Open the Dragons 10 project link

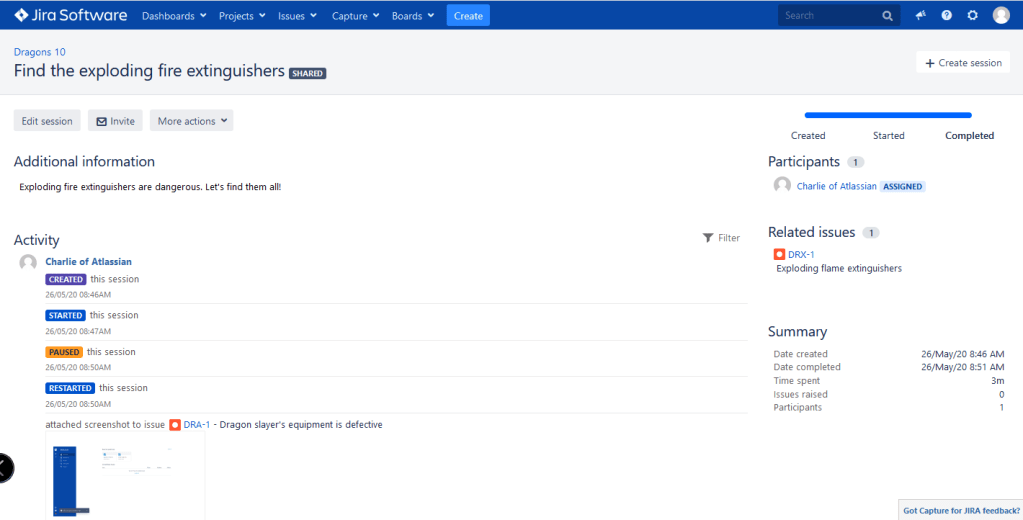tap(40, 52)
